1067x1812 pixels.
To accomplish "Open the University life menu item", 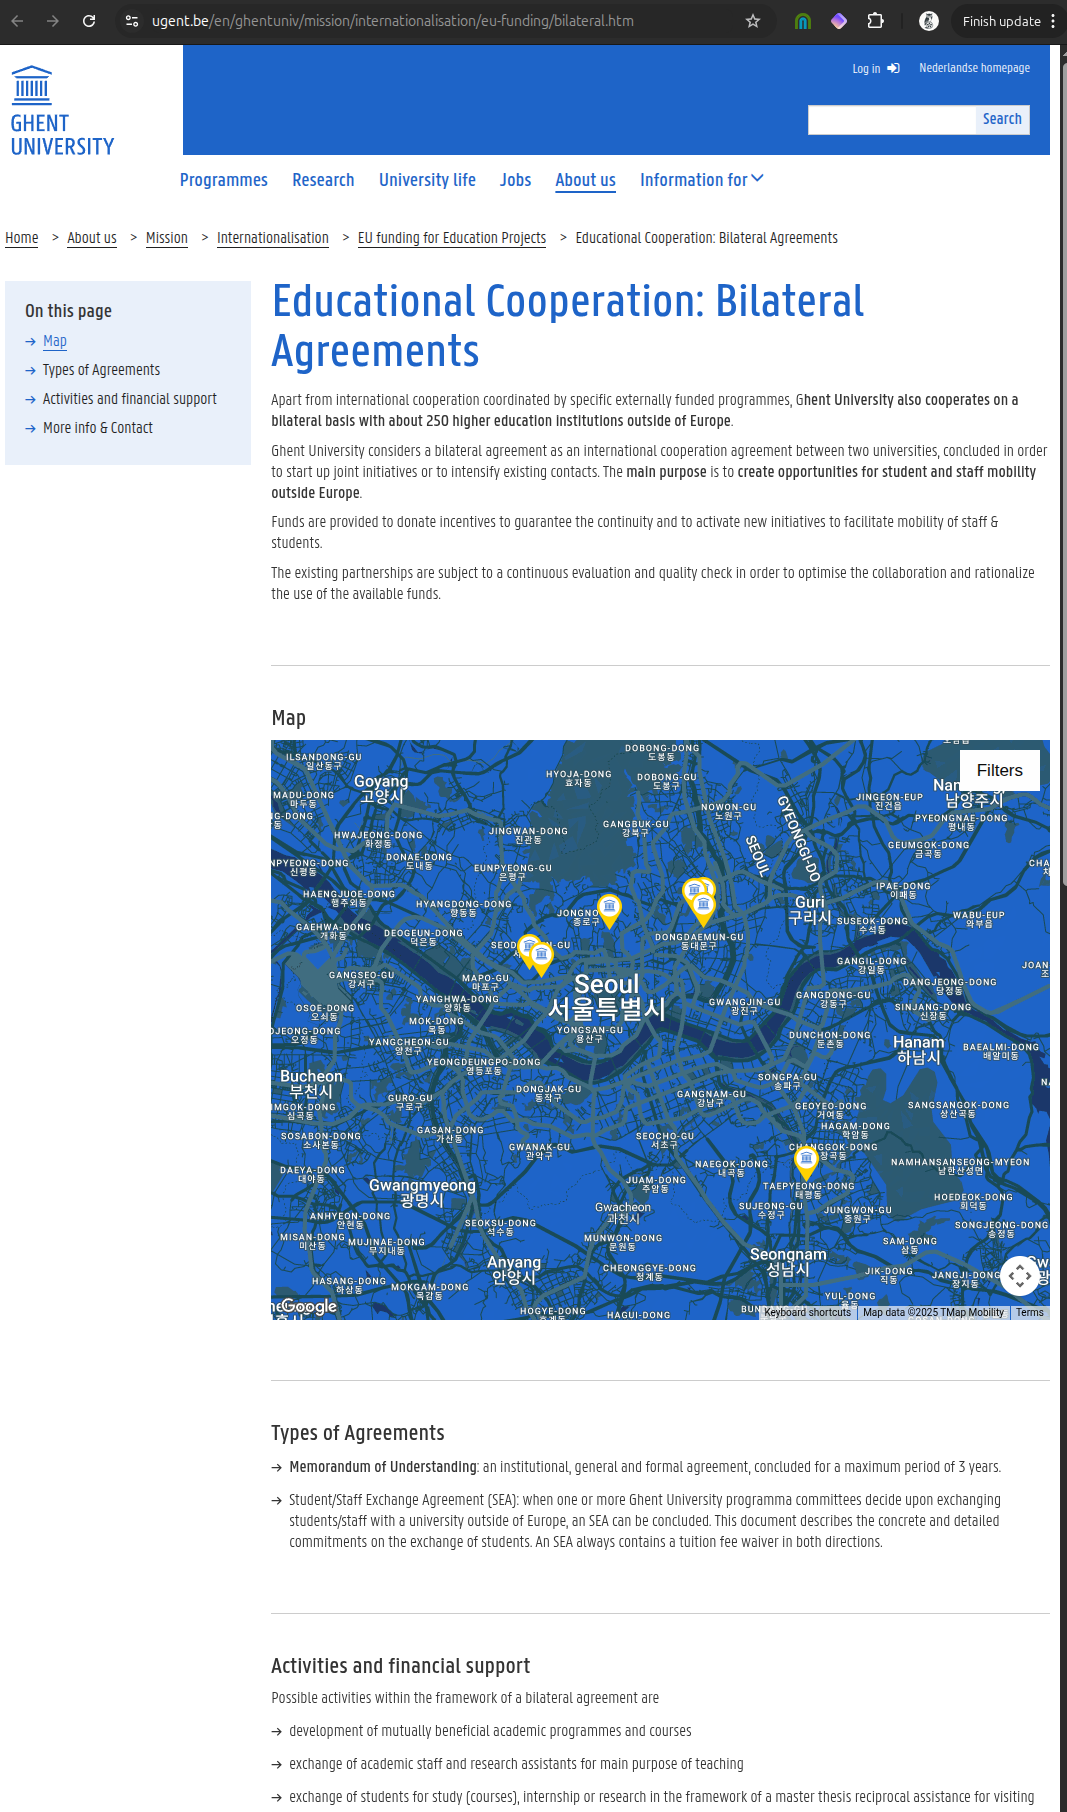I will point(427,180).
